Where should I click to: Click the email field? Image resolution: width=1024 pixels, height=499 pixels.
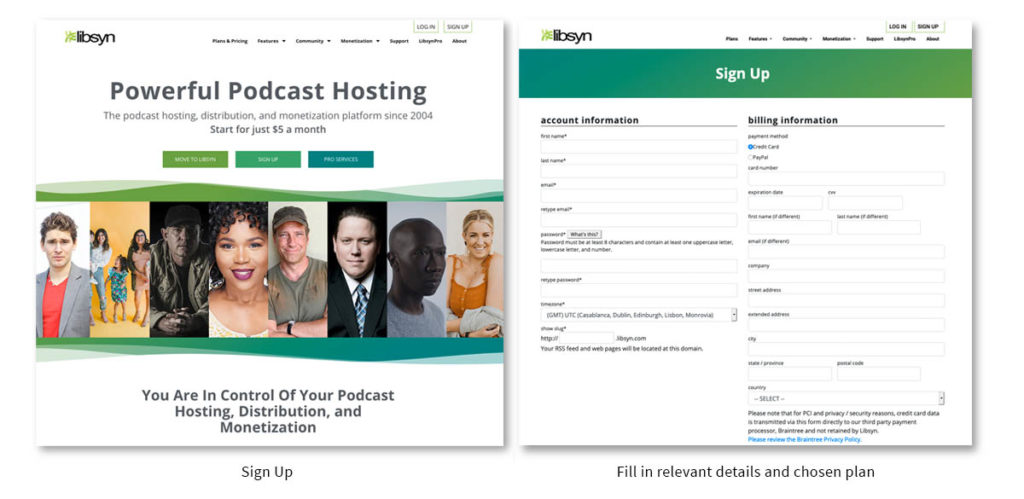coord(639,196)
